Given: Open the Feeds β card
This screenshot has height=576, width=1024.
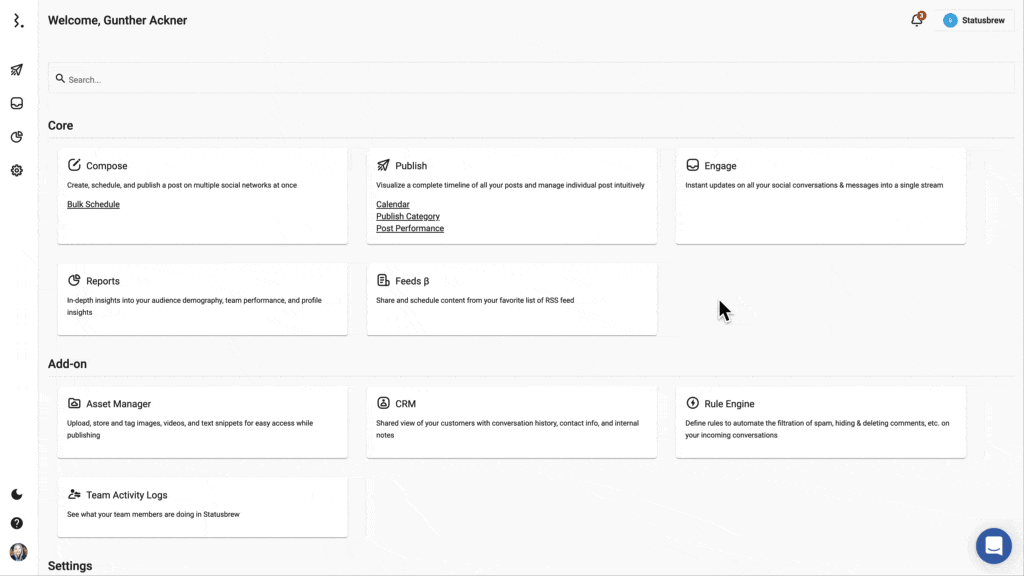Looking at the screenshot, I should click(511, 298).
